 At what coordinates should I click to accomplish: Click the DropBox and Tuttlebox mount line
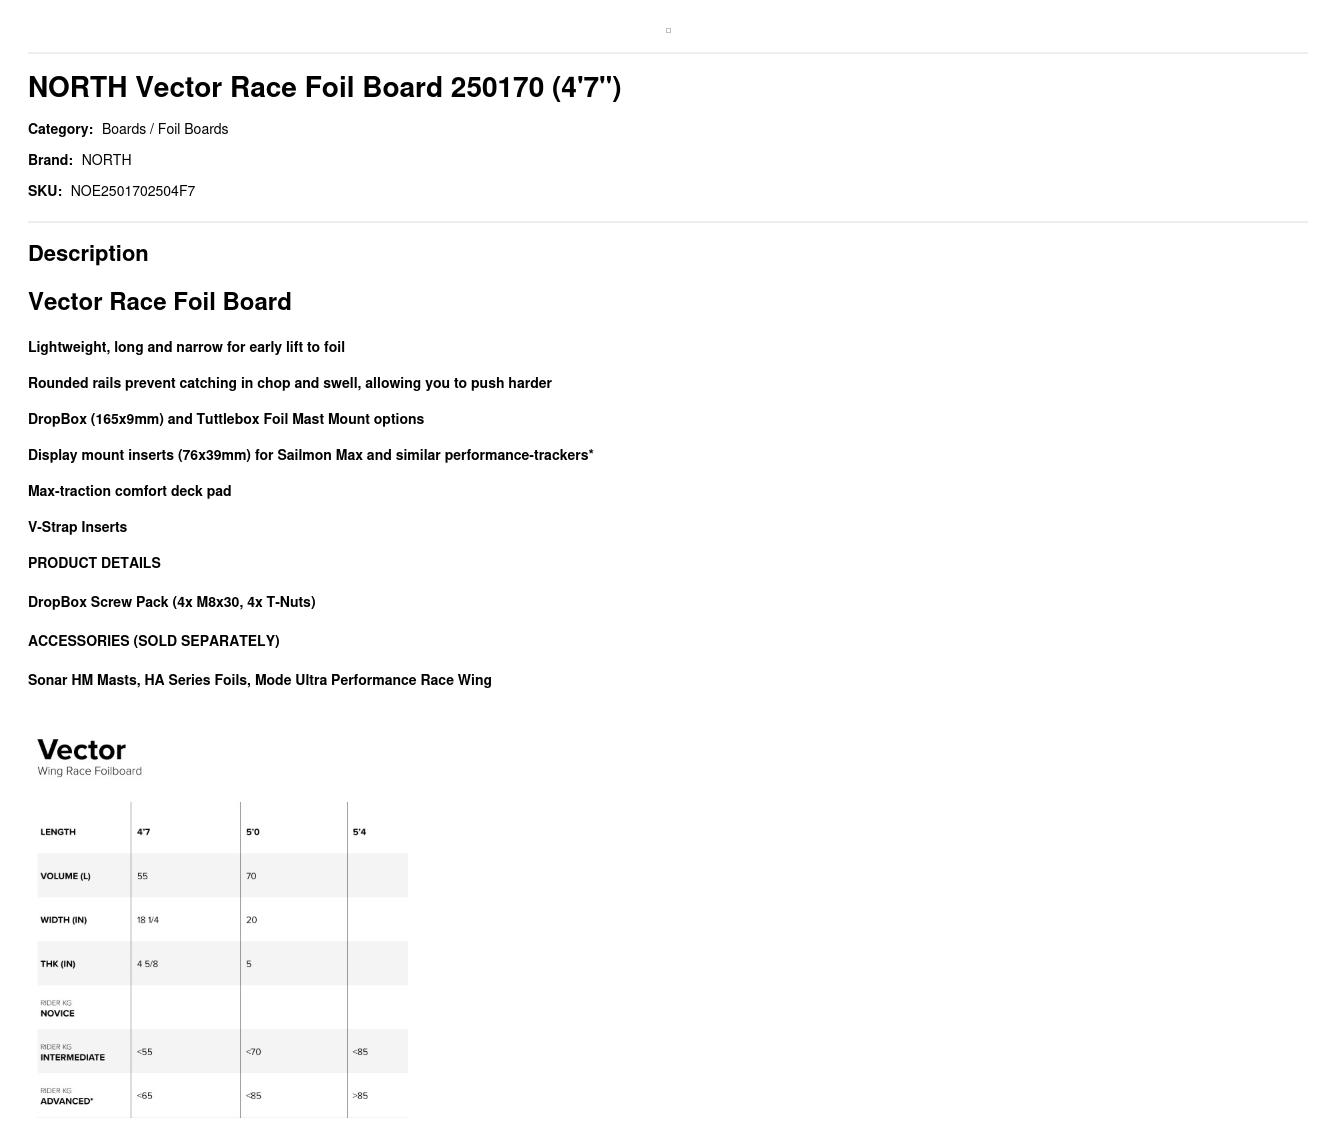(226, 419)
